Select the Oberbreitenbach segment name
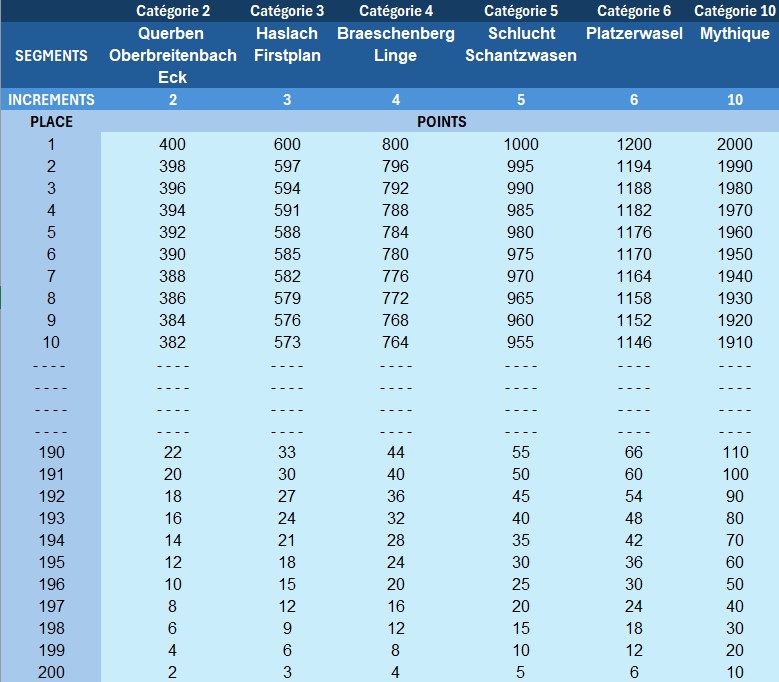 click(x=173, y=55)
